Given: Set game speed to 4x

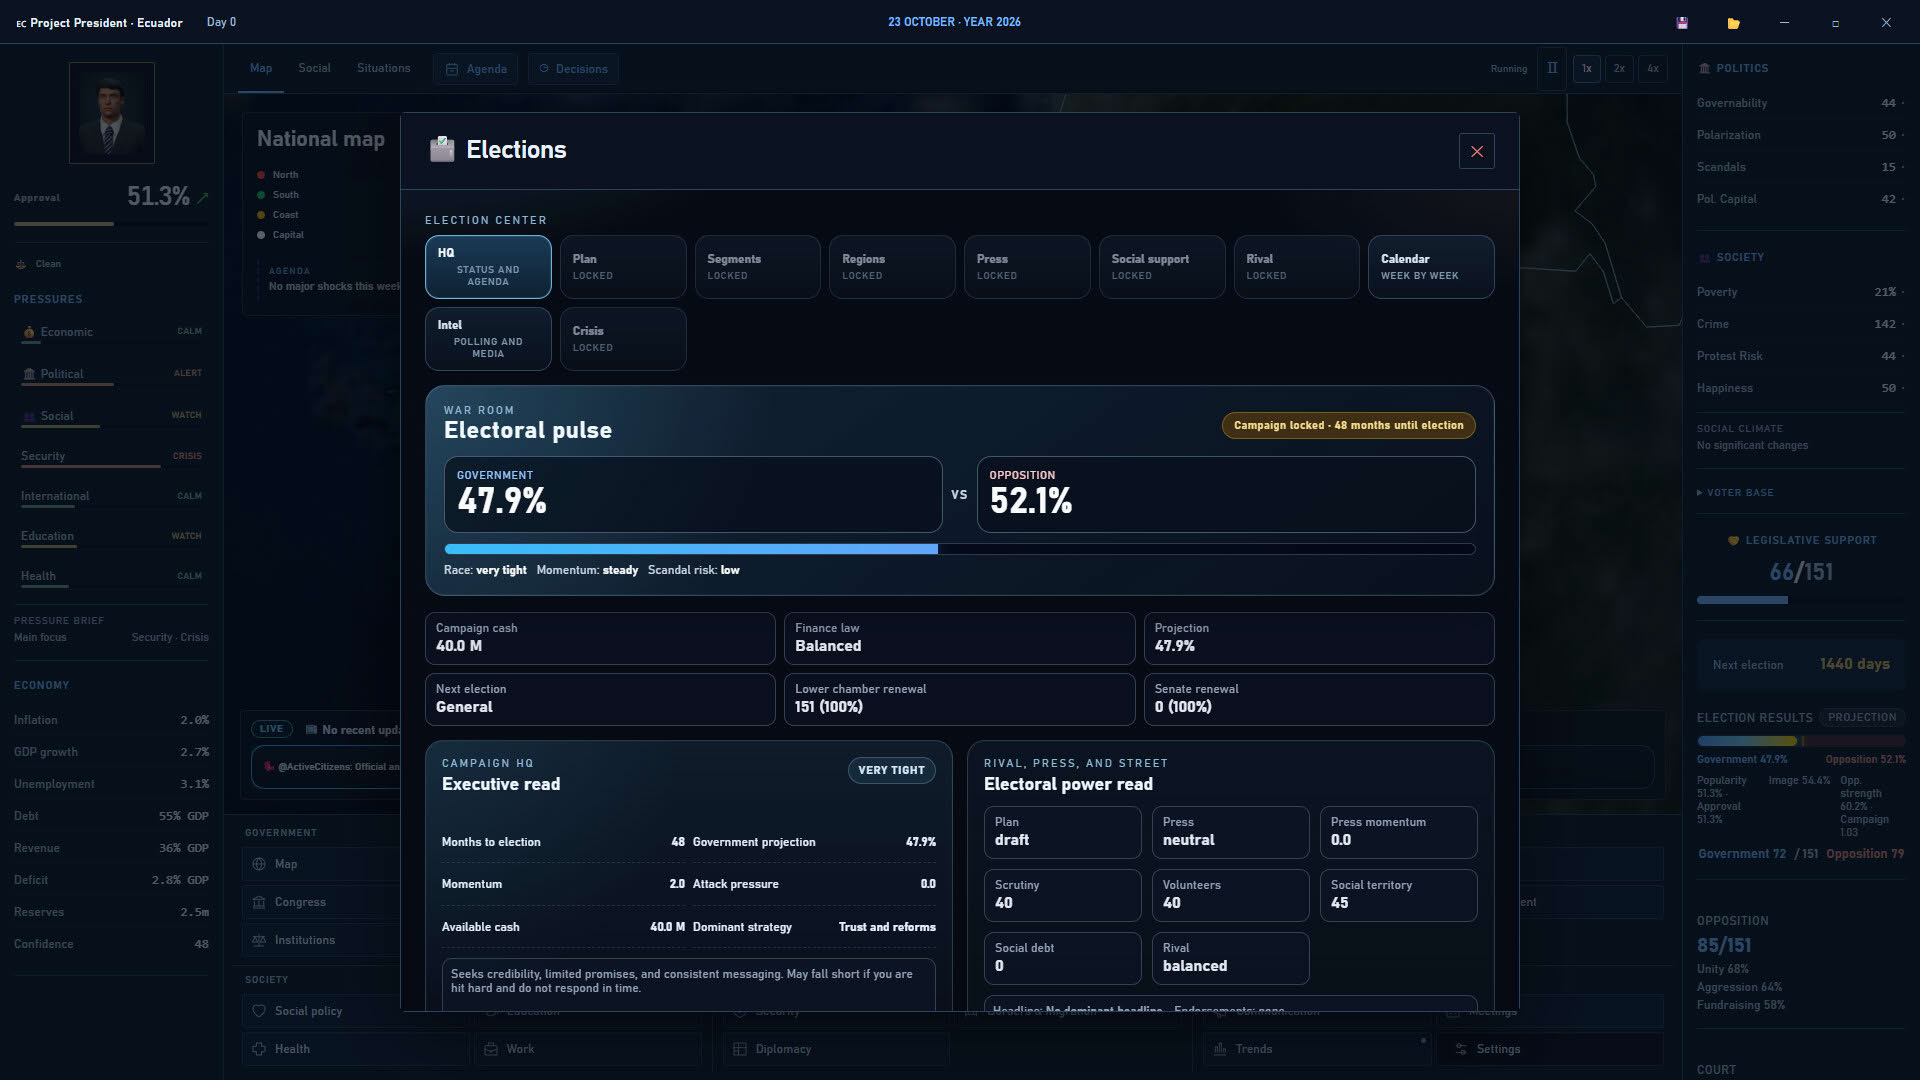Looking at the screenshot, I should (1653, 69).
